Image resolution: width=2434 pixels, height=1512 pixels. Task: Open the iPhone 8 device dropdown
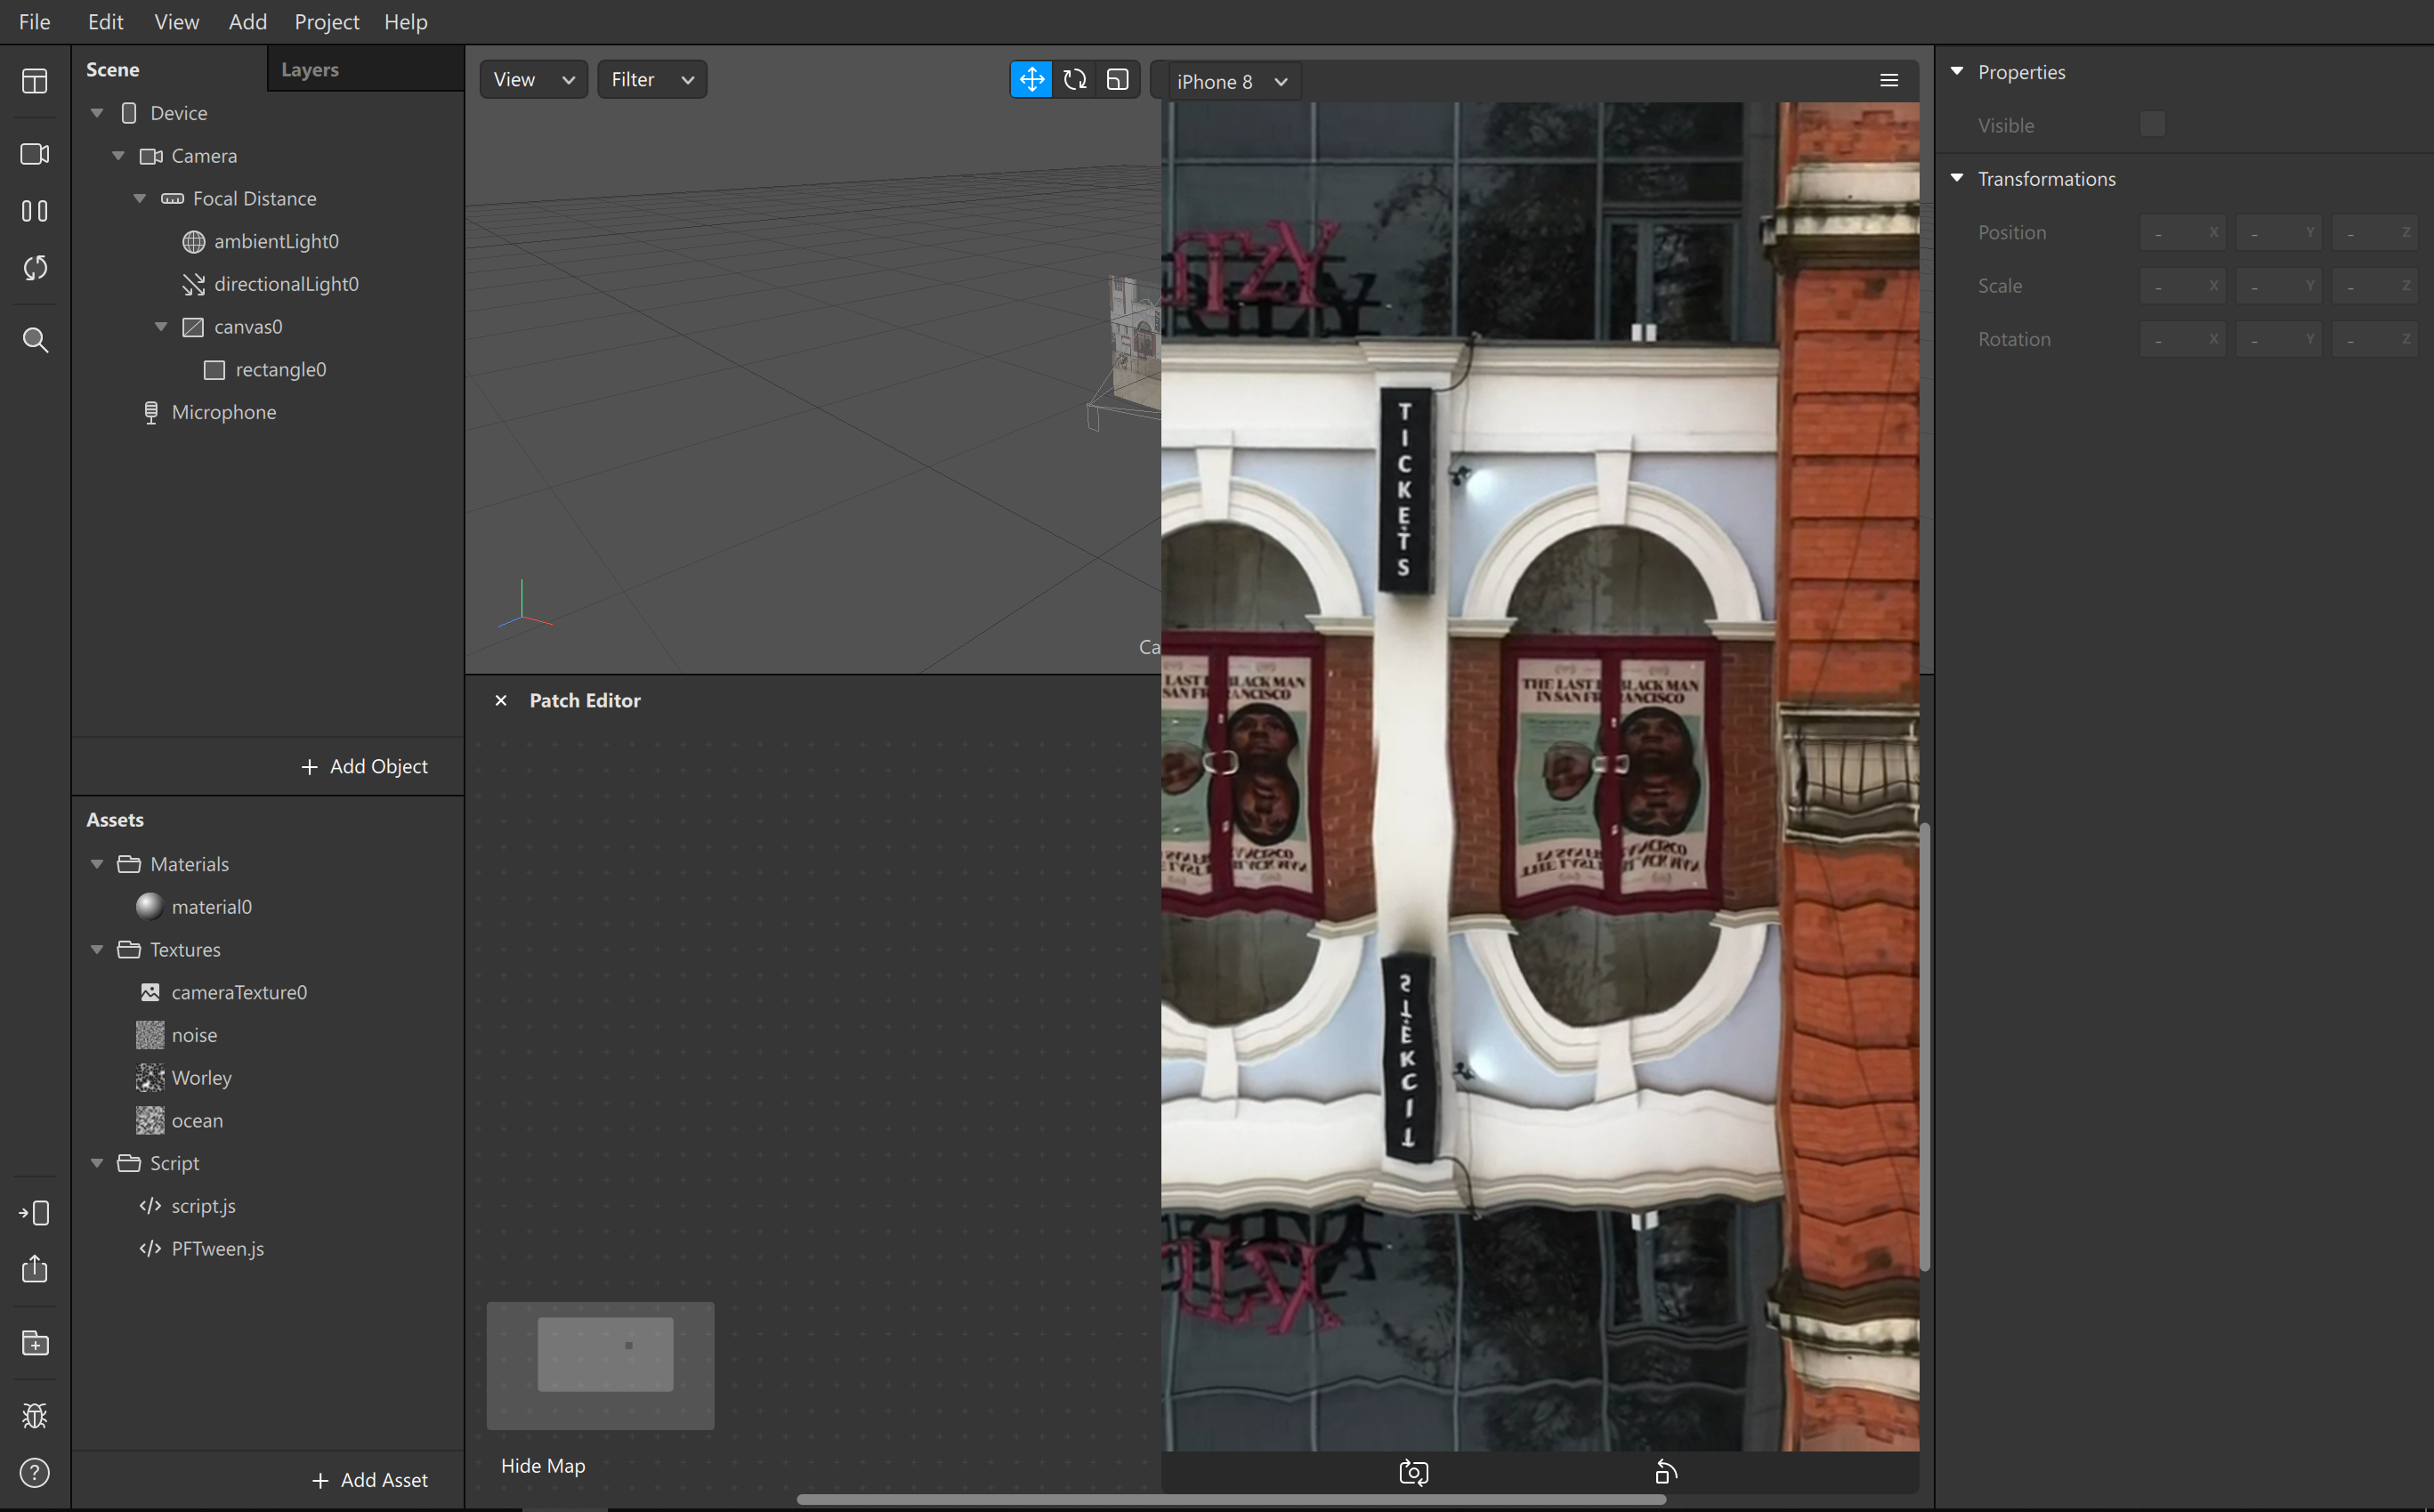[x=1231, y=82]
